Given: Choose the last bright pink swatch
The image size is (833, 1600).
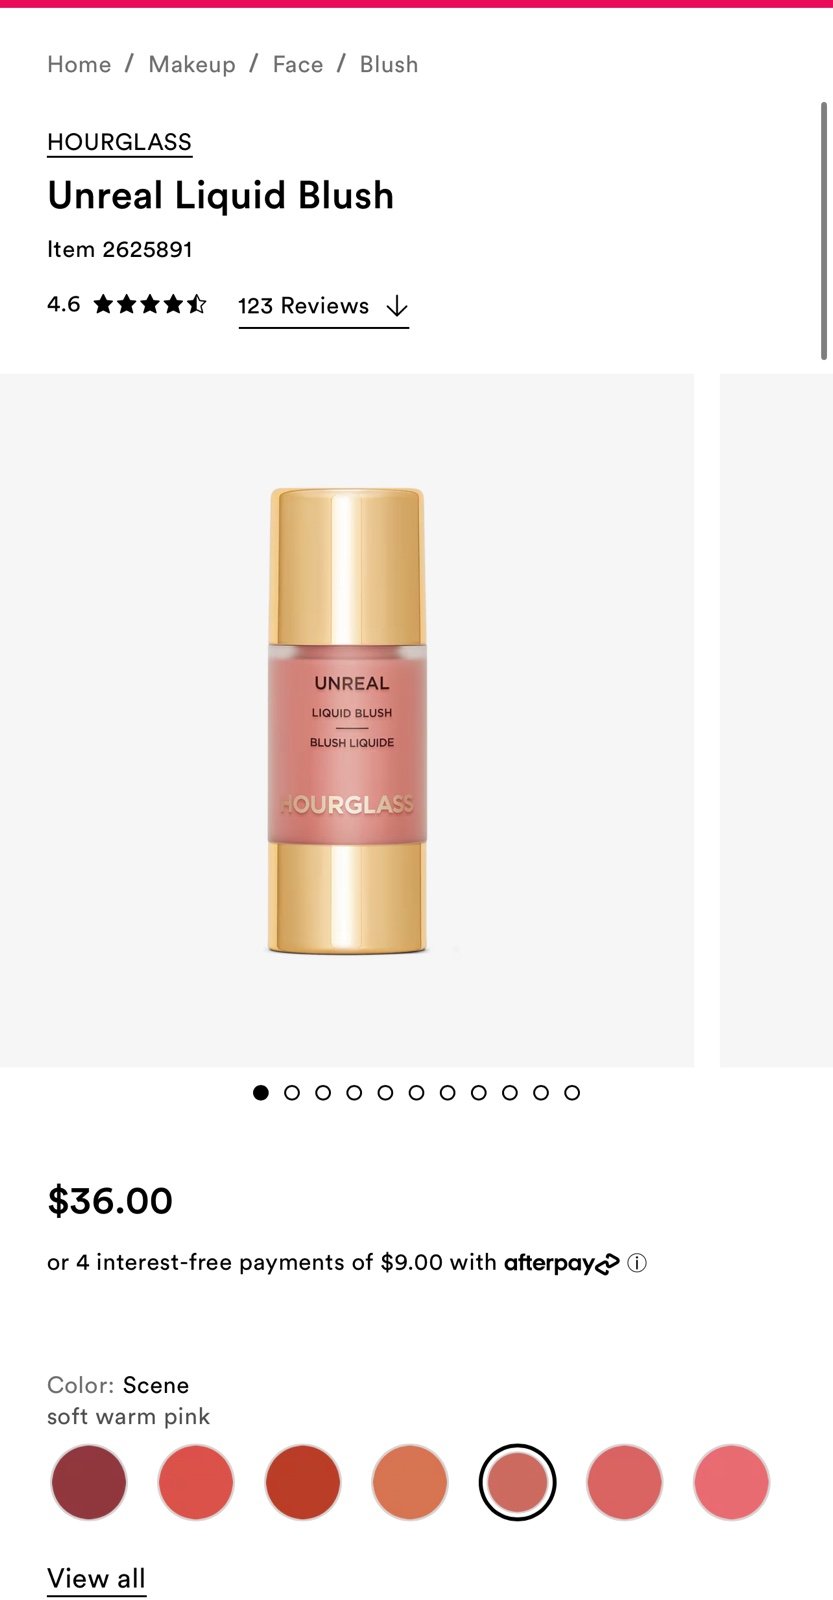Looking at the screenshot, I should pos(732,1482).
